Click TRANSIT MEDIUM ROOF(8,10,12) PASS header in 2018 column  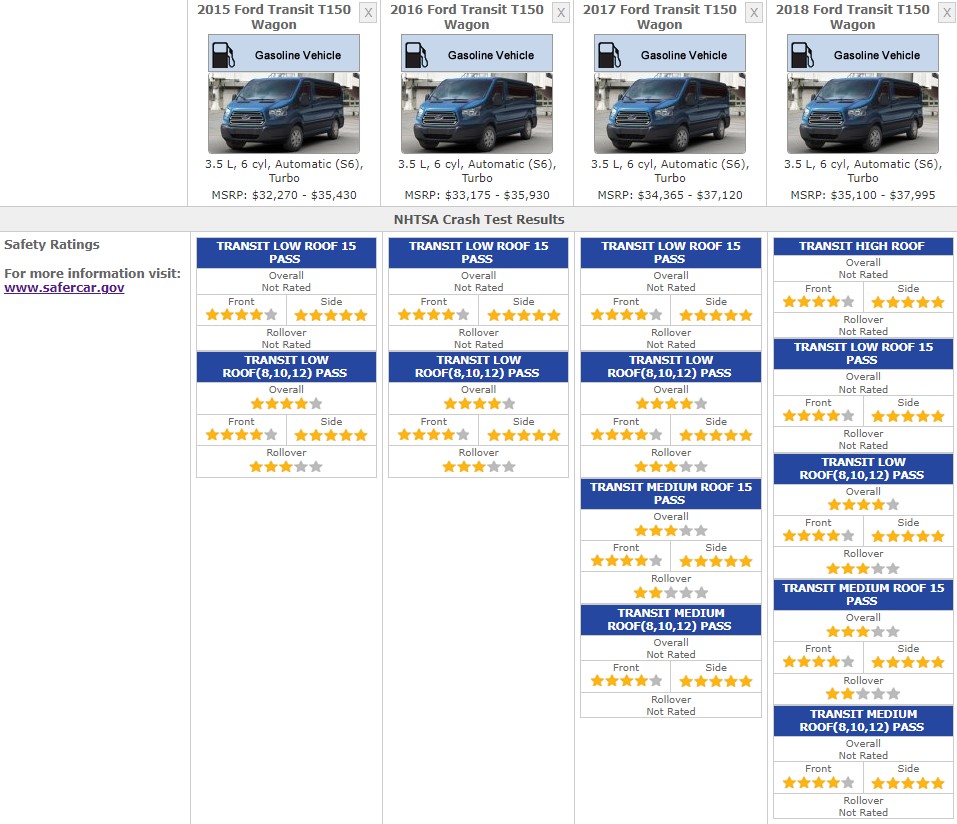point(862,720)
